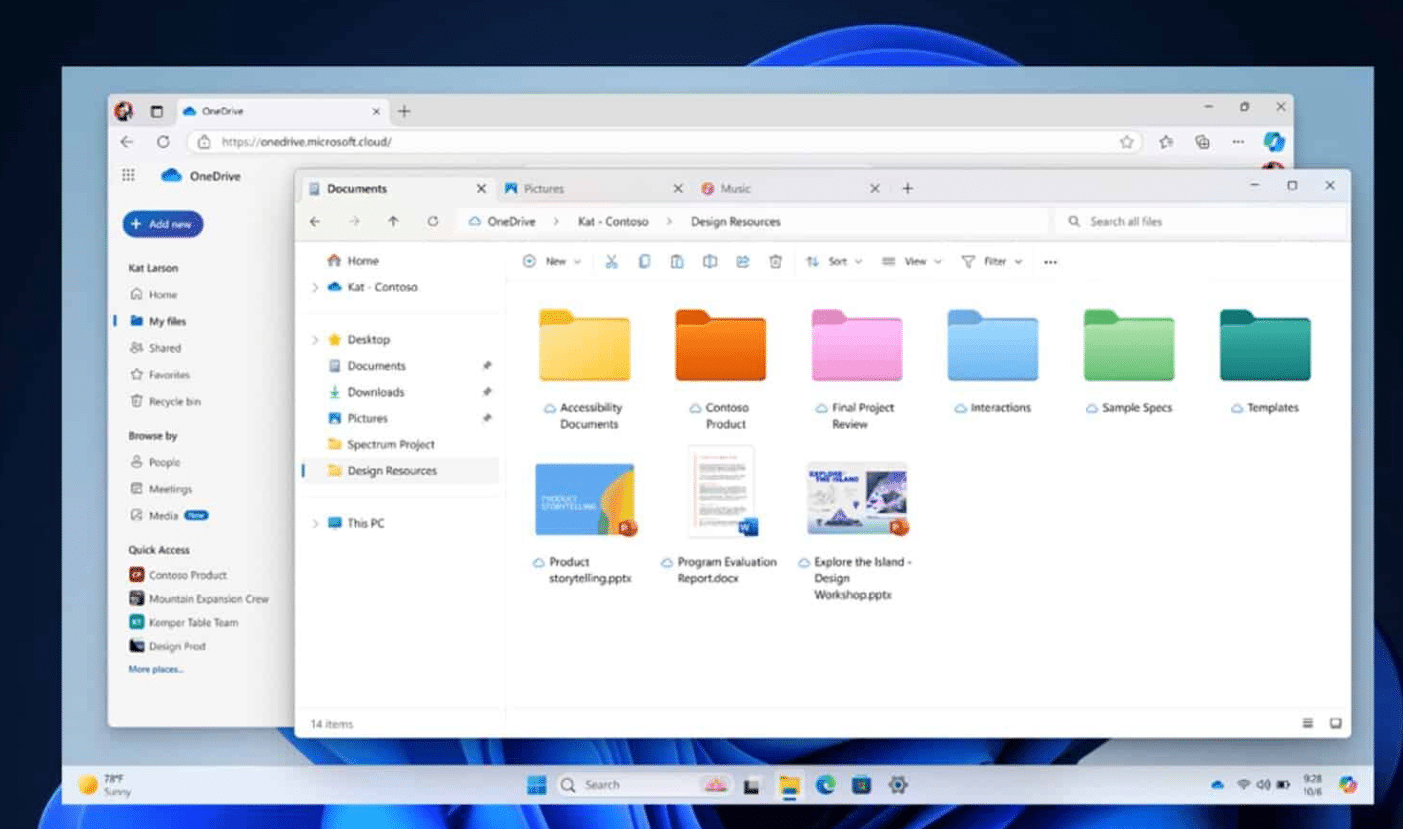Click the Delete trash icon in toolbar
This screenshot has height=829, width=1403.
[x=775, y=262]
